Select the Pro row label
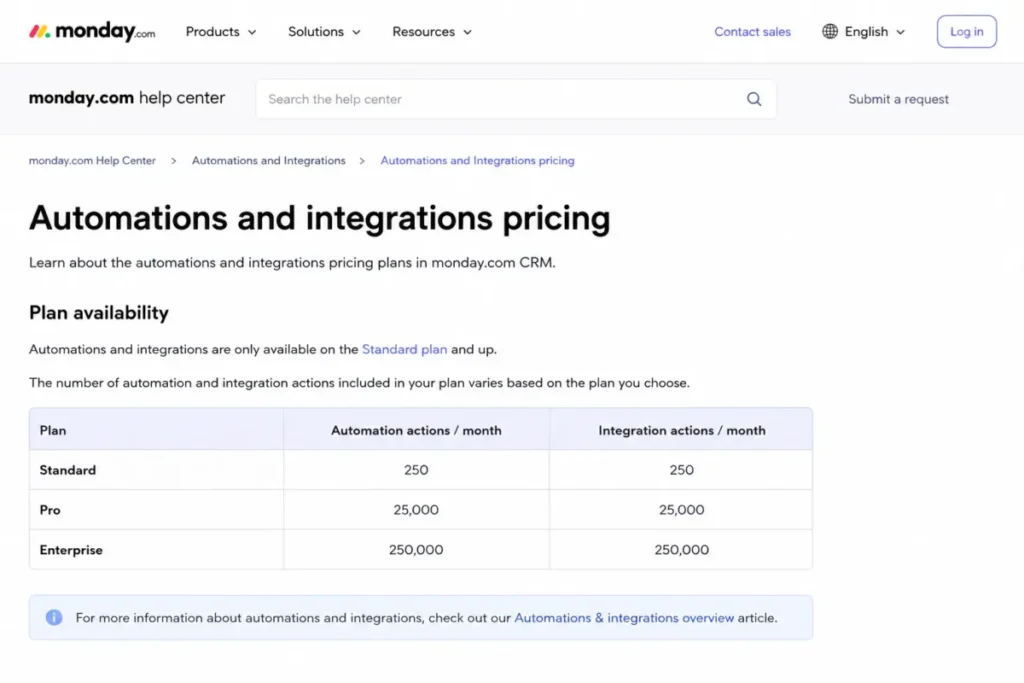Image resolution: width=1024 pixels, height=683 pixels. pos(50,510)
